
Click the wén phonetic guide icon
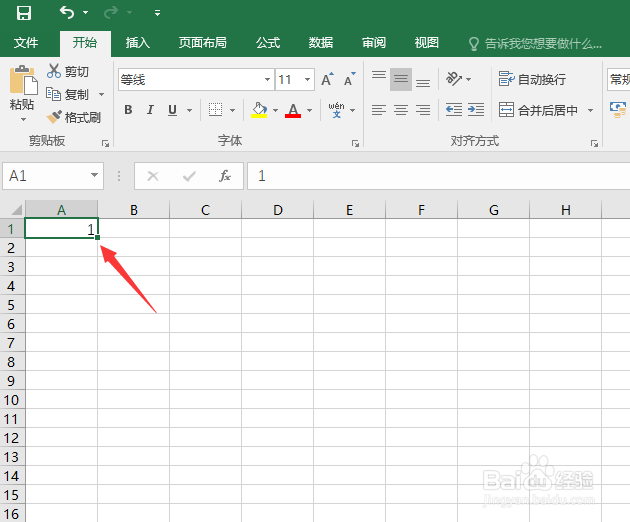point(336,110)
